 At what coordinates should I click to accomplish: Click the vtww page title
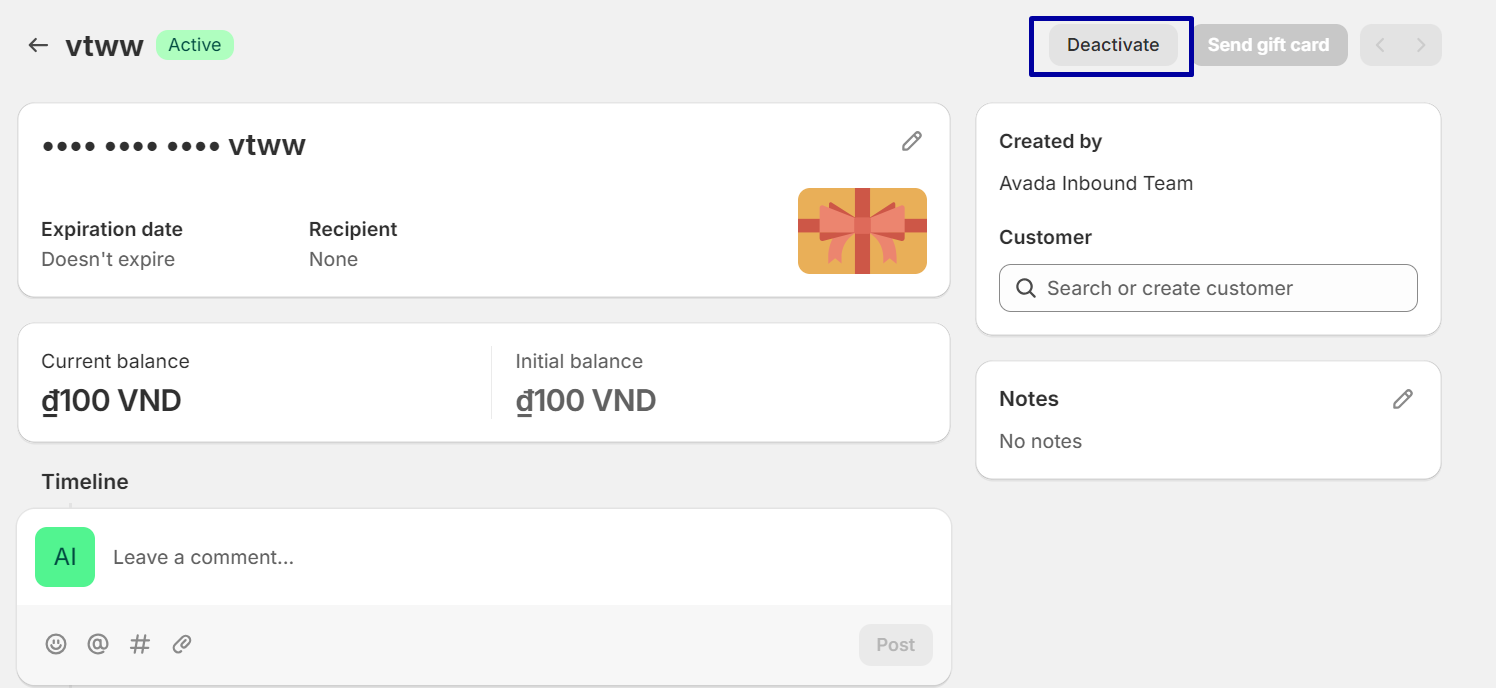pyautogui.click(x=105, y=46)
